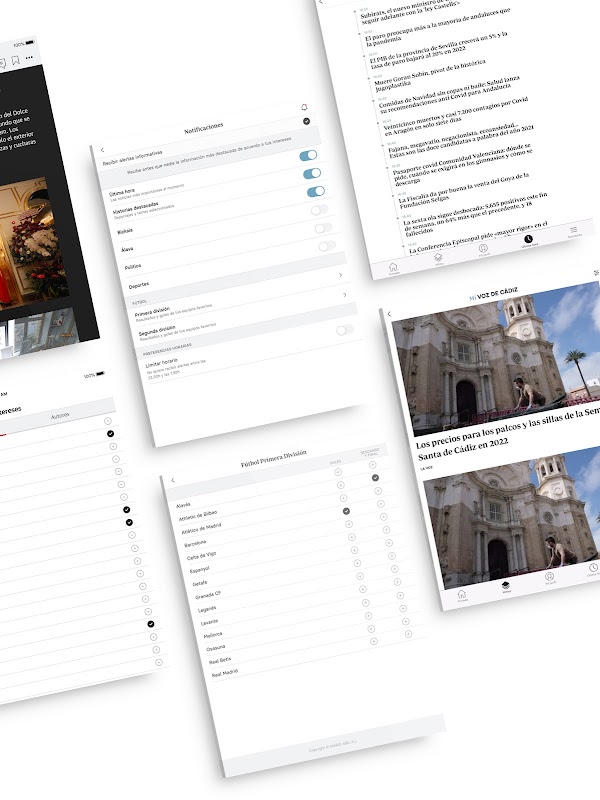Image resolution: width=600 pixels, height=800 pixels.
Task: Tap the Notificaciones title text
Action: pyautogui.click(x=204, y=129)
